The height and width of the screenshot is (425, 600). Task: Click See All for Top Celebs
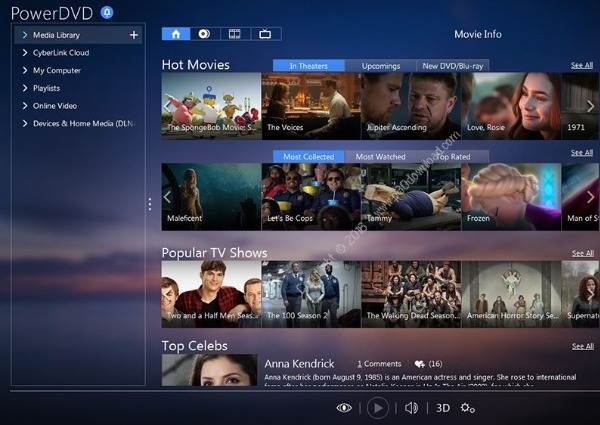tap(583, 346)
